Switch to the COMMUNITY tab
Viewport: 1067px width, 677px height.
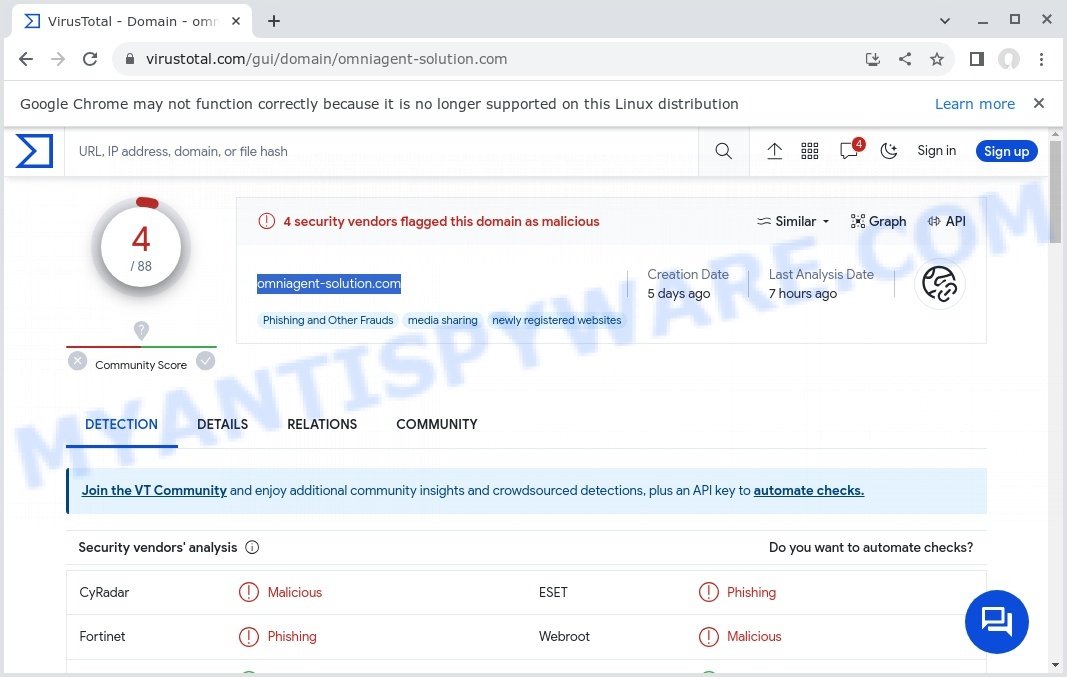[437, 424]
